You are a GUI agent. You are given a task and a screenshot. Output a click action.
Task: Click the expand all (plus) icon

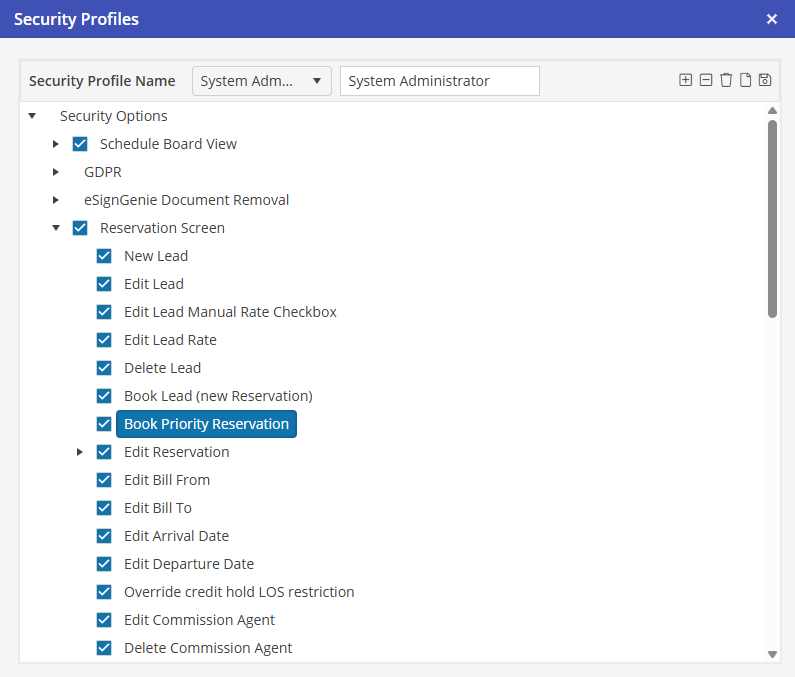tap(685, 80)
